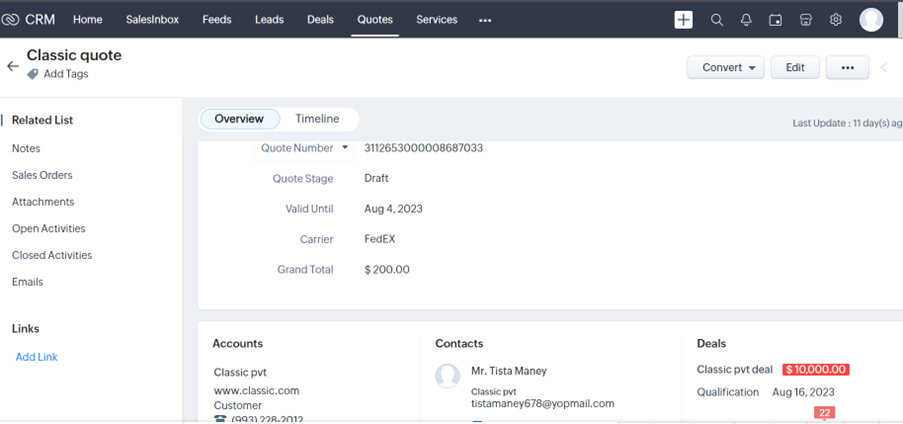Open the Services module
Image resolution: width=903 pixels, height=424 pixels.
437,20
